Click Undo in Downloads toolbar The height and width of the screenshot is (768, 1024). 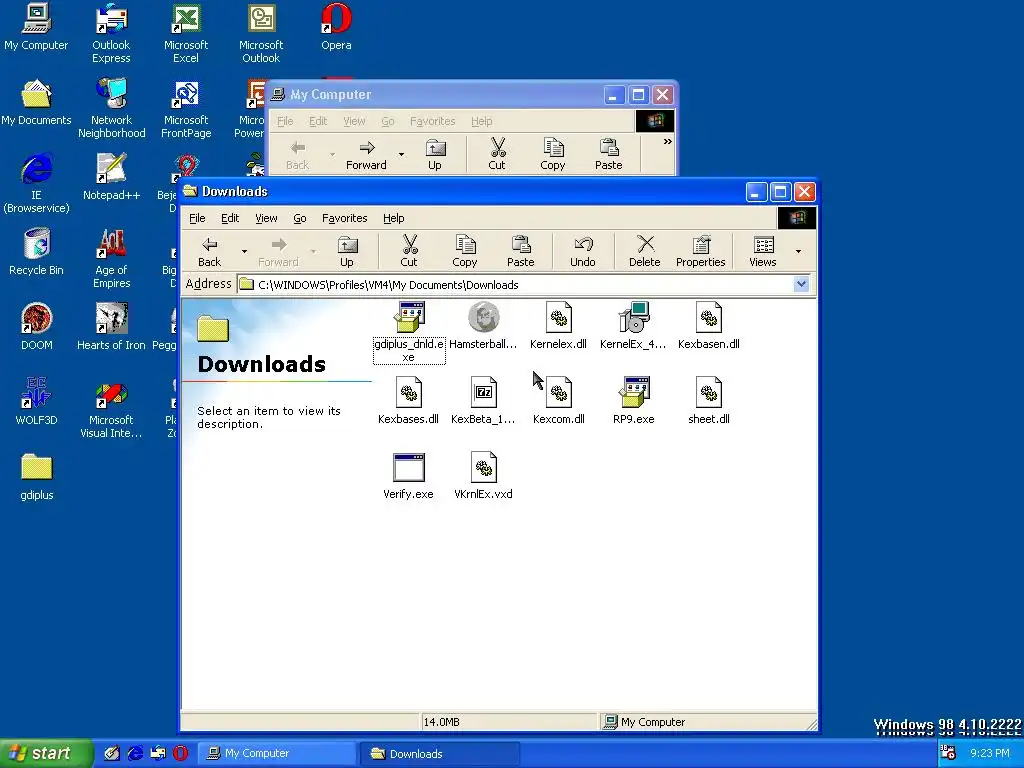click(583, 251)
